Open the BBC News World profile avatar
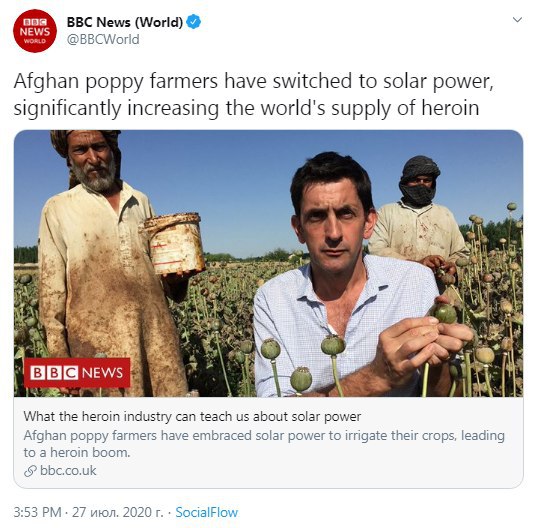This screenshot has width=535, height=528. [35, 31]
